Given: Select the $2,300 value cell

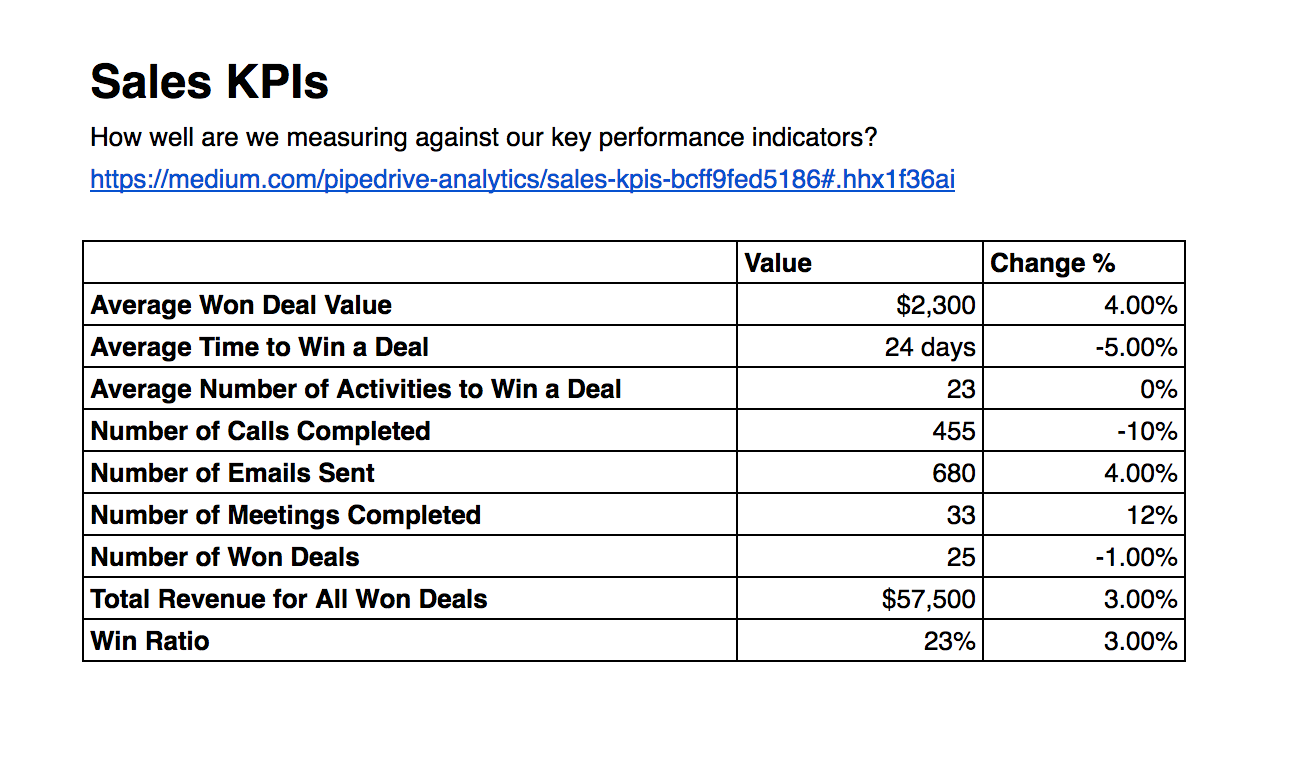Looking at the screenshot, I should (x=860, y=304).
